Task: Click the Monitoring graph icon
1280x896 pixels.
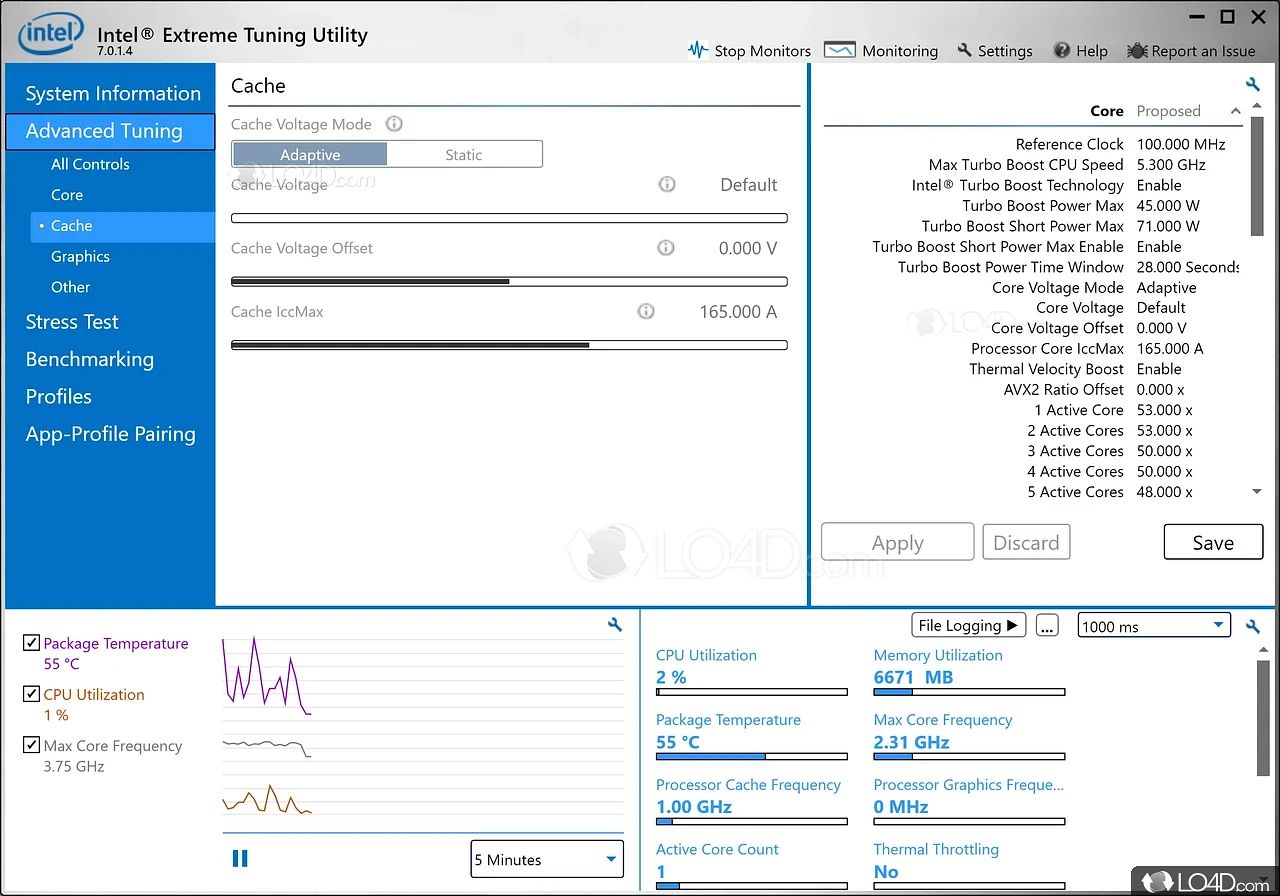Action: coord(839,50)
